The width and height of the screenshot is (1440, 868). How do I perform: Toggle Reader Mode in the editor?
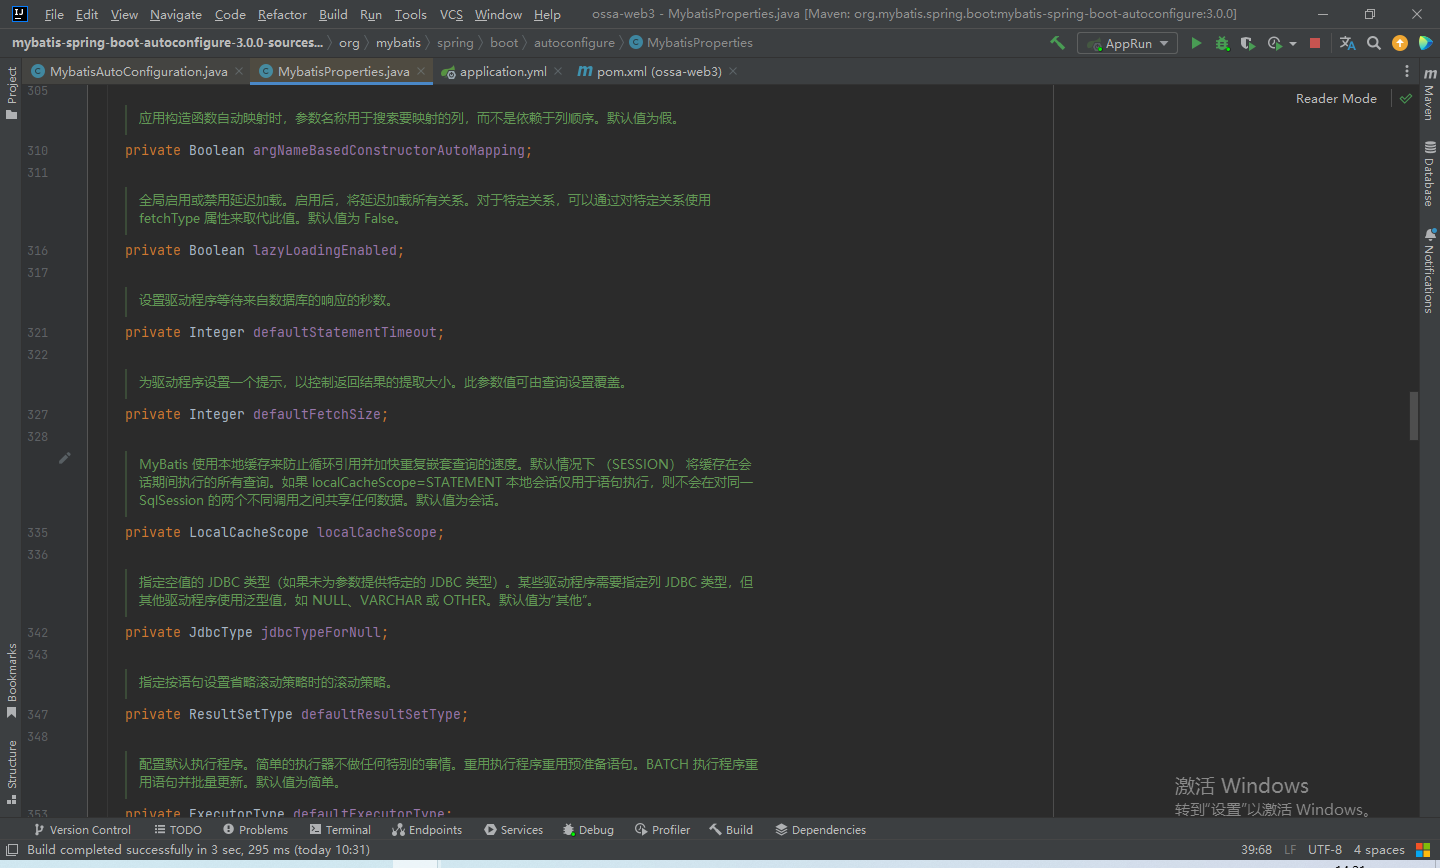coord(1336,98)
